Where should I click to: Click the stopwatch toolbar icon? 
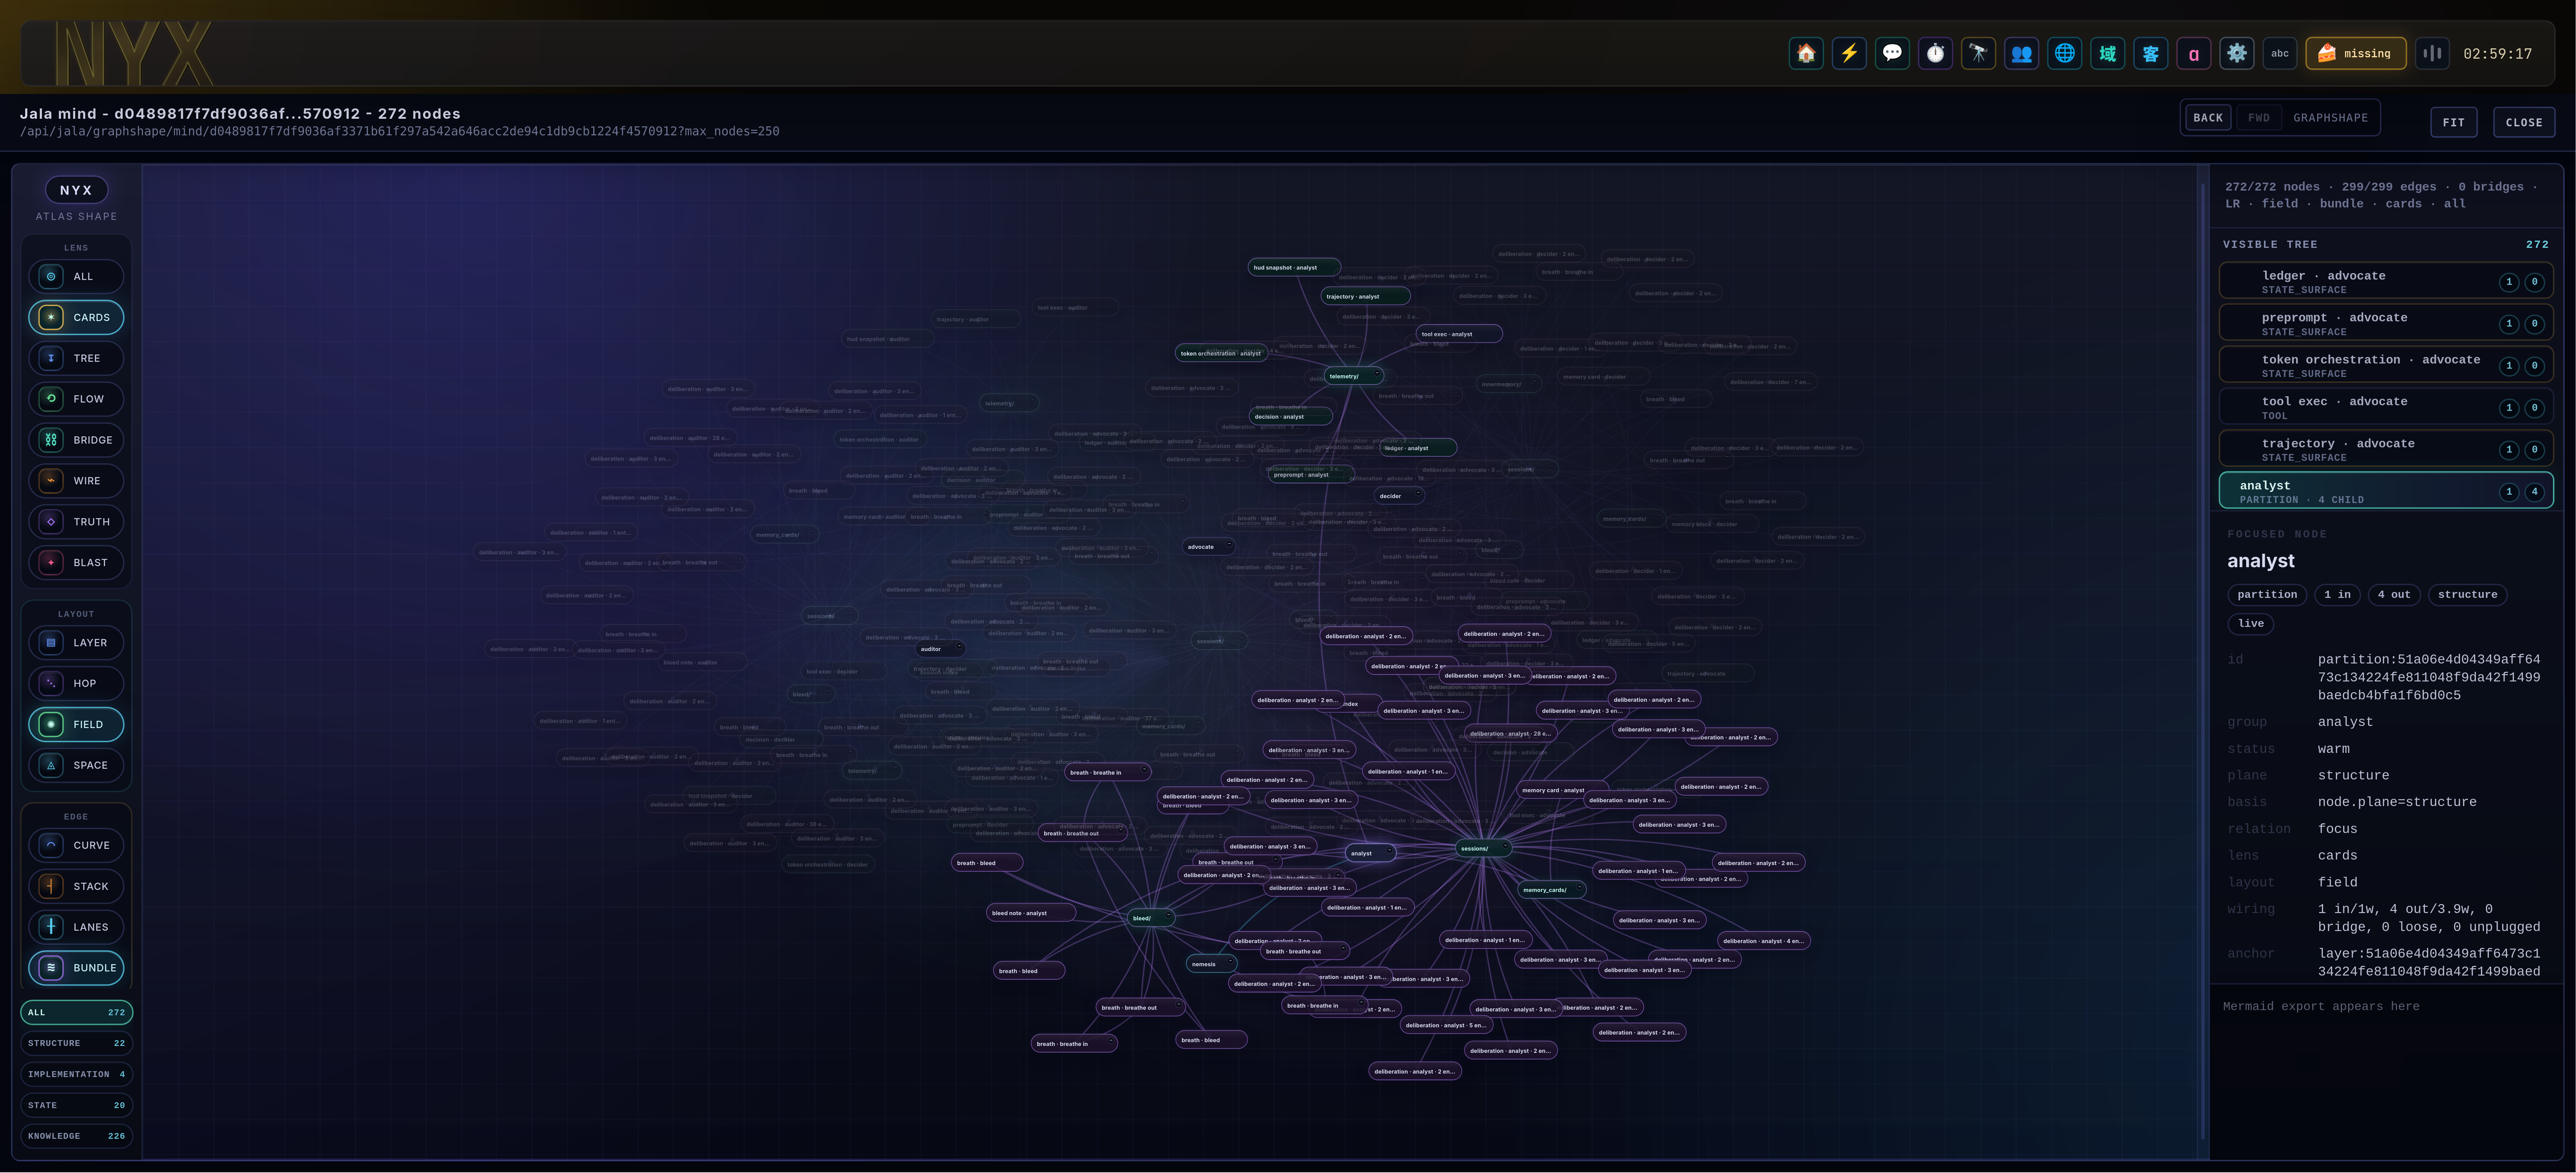click(1935, 53)
